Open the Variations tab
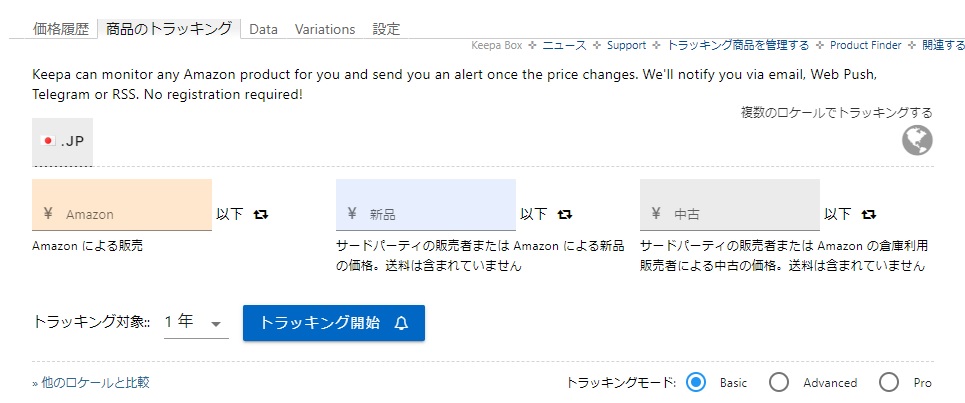This screenshot has width=965, height=403. tap(325, 29)
